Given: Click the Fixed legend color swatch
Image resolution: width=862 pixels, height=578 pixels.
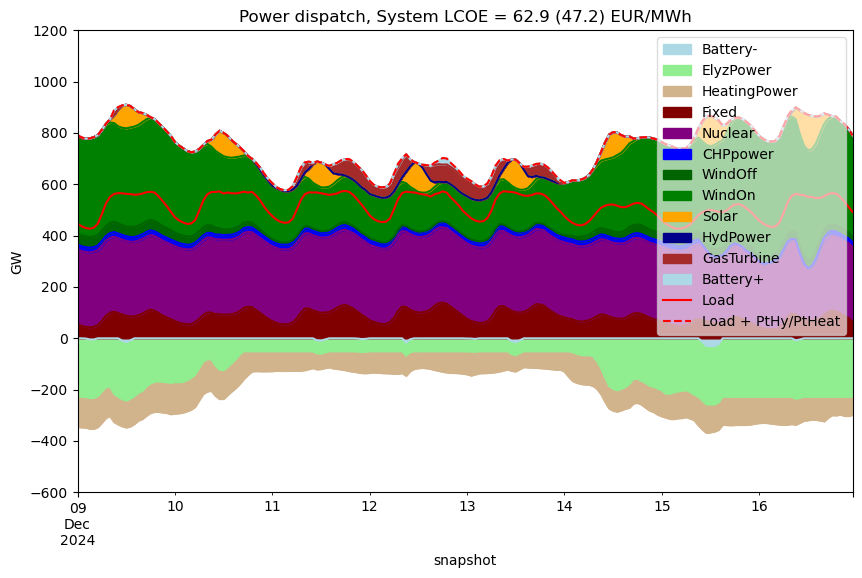Looking at the screenshot, I should coord(677,112).
